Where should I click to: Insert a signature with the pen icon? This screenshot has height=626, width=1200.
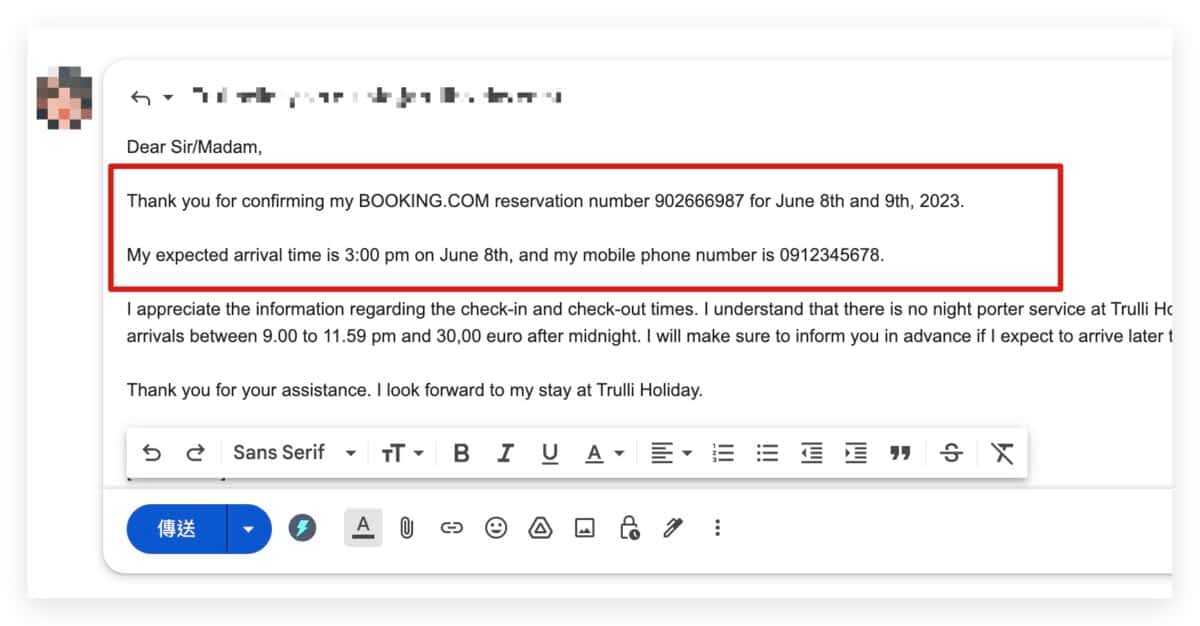(673, 527)
